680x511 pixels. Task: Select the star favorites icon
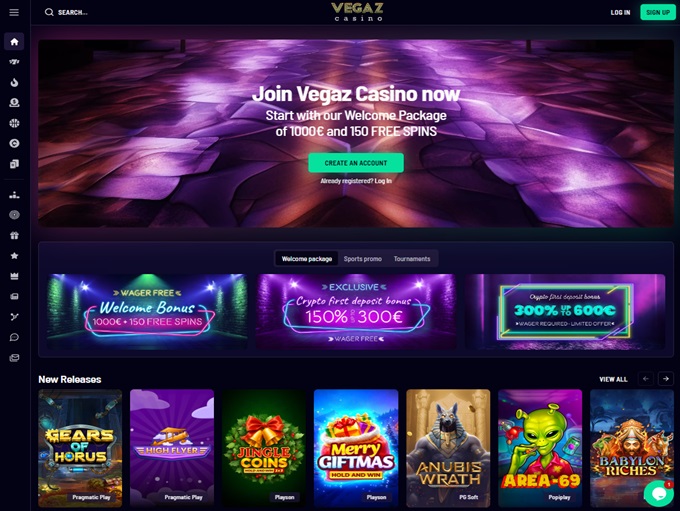coord(14,256)
